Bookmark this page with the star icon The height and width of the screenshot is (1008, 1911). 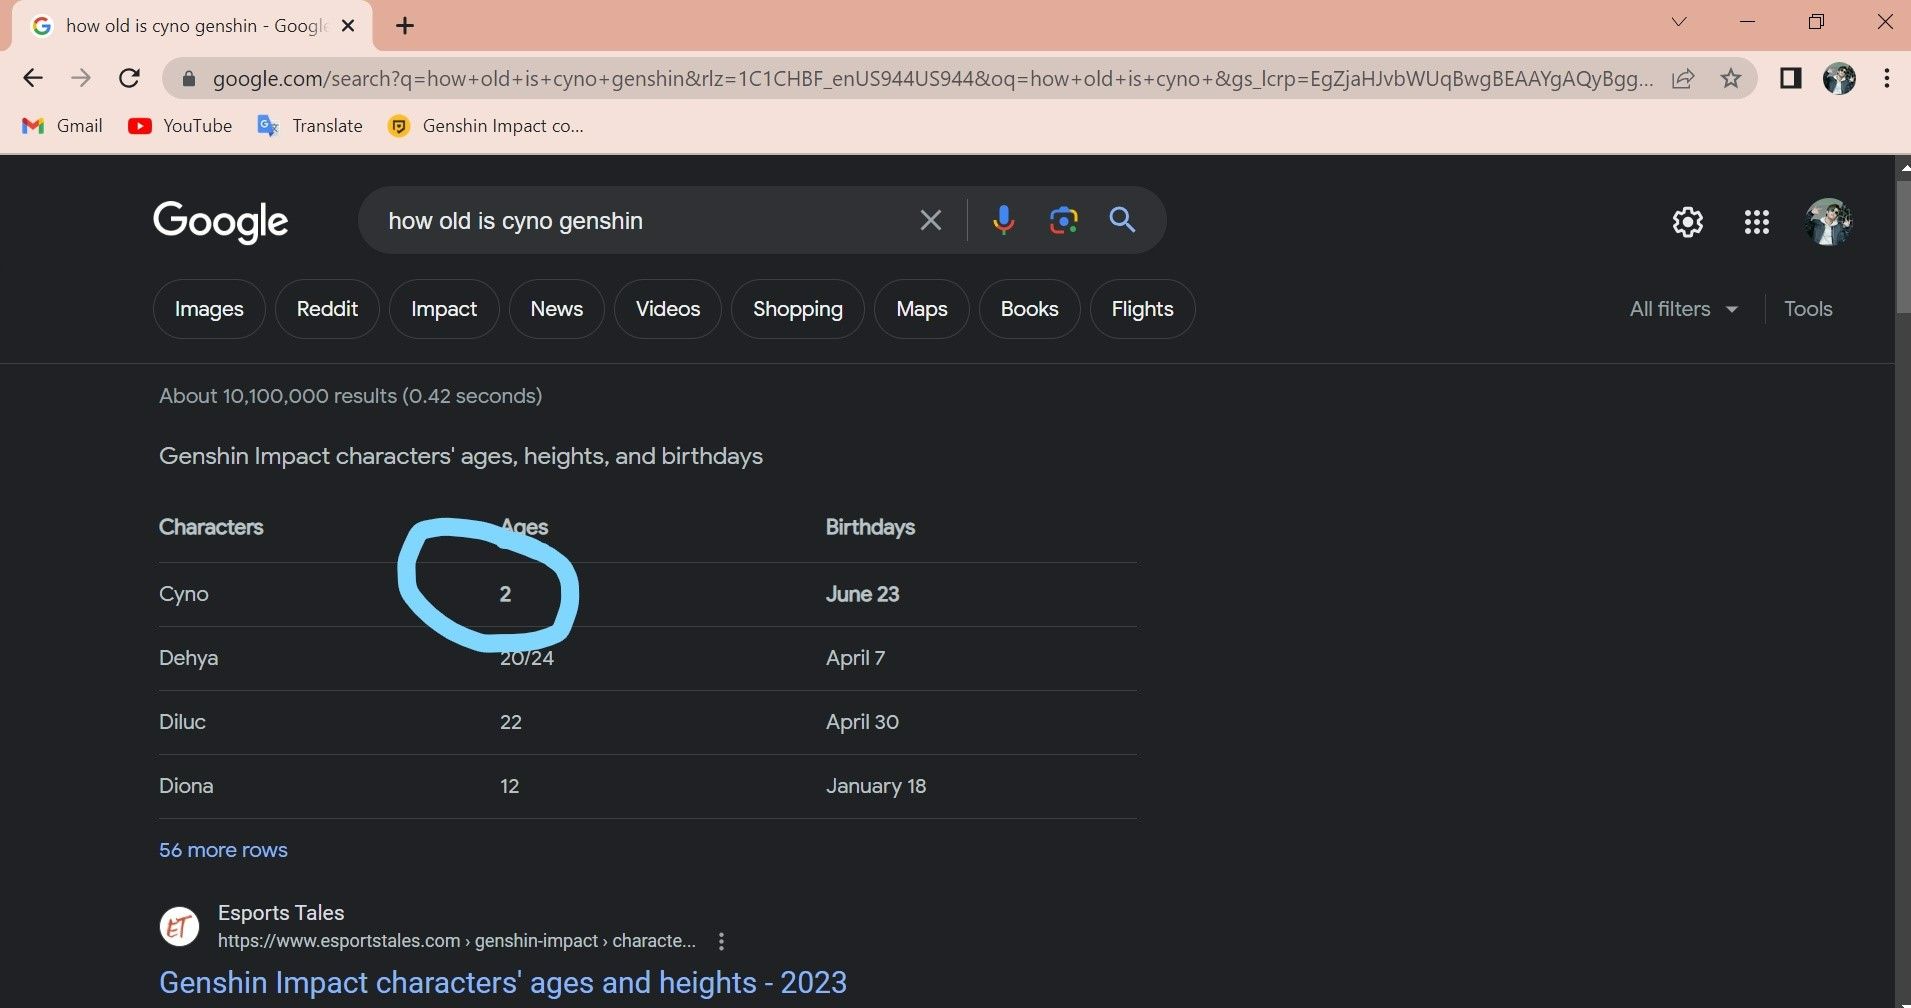(x=1730, y=78)
